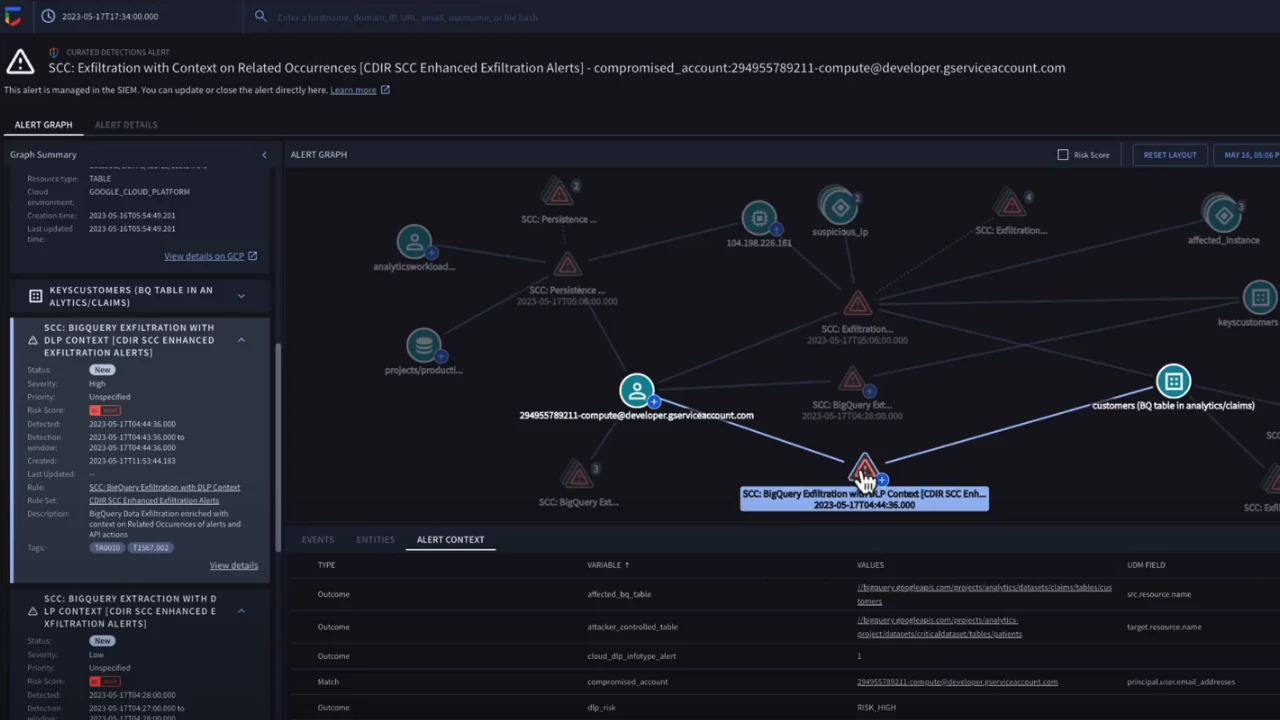The height and width of the screenshot is (720, 1280).
Task: Enable the Risk Score checkbox
Action: click(x=1063, y=155)
